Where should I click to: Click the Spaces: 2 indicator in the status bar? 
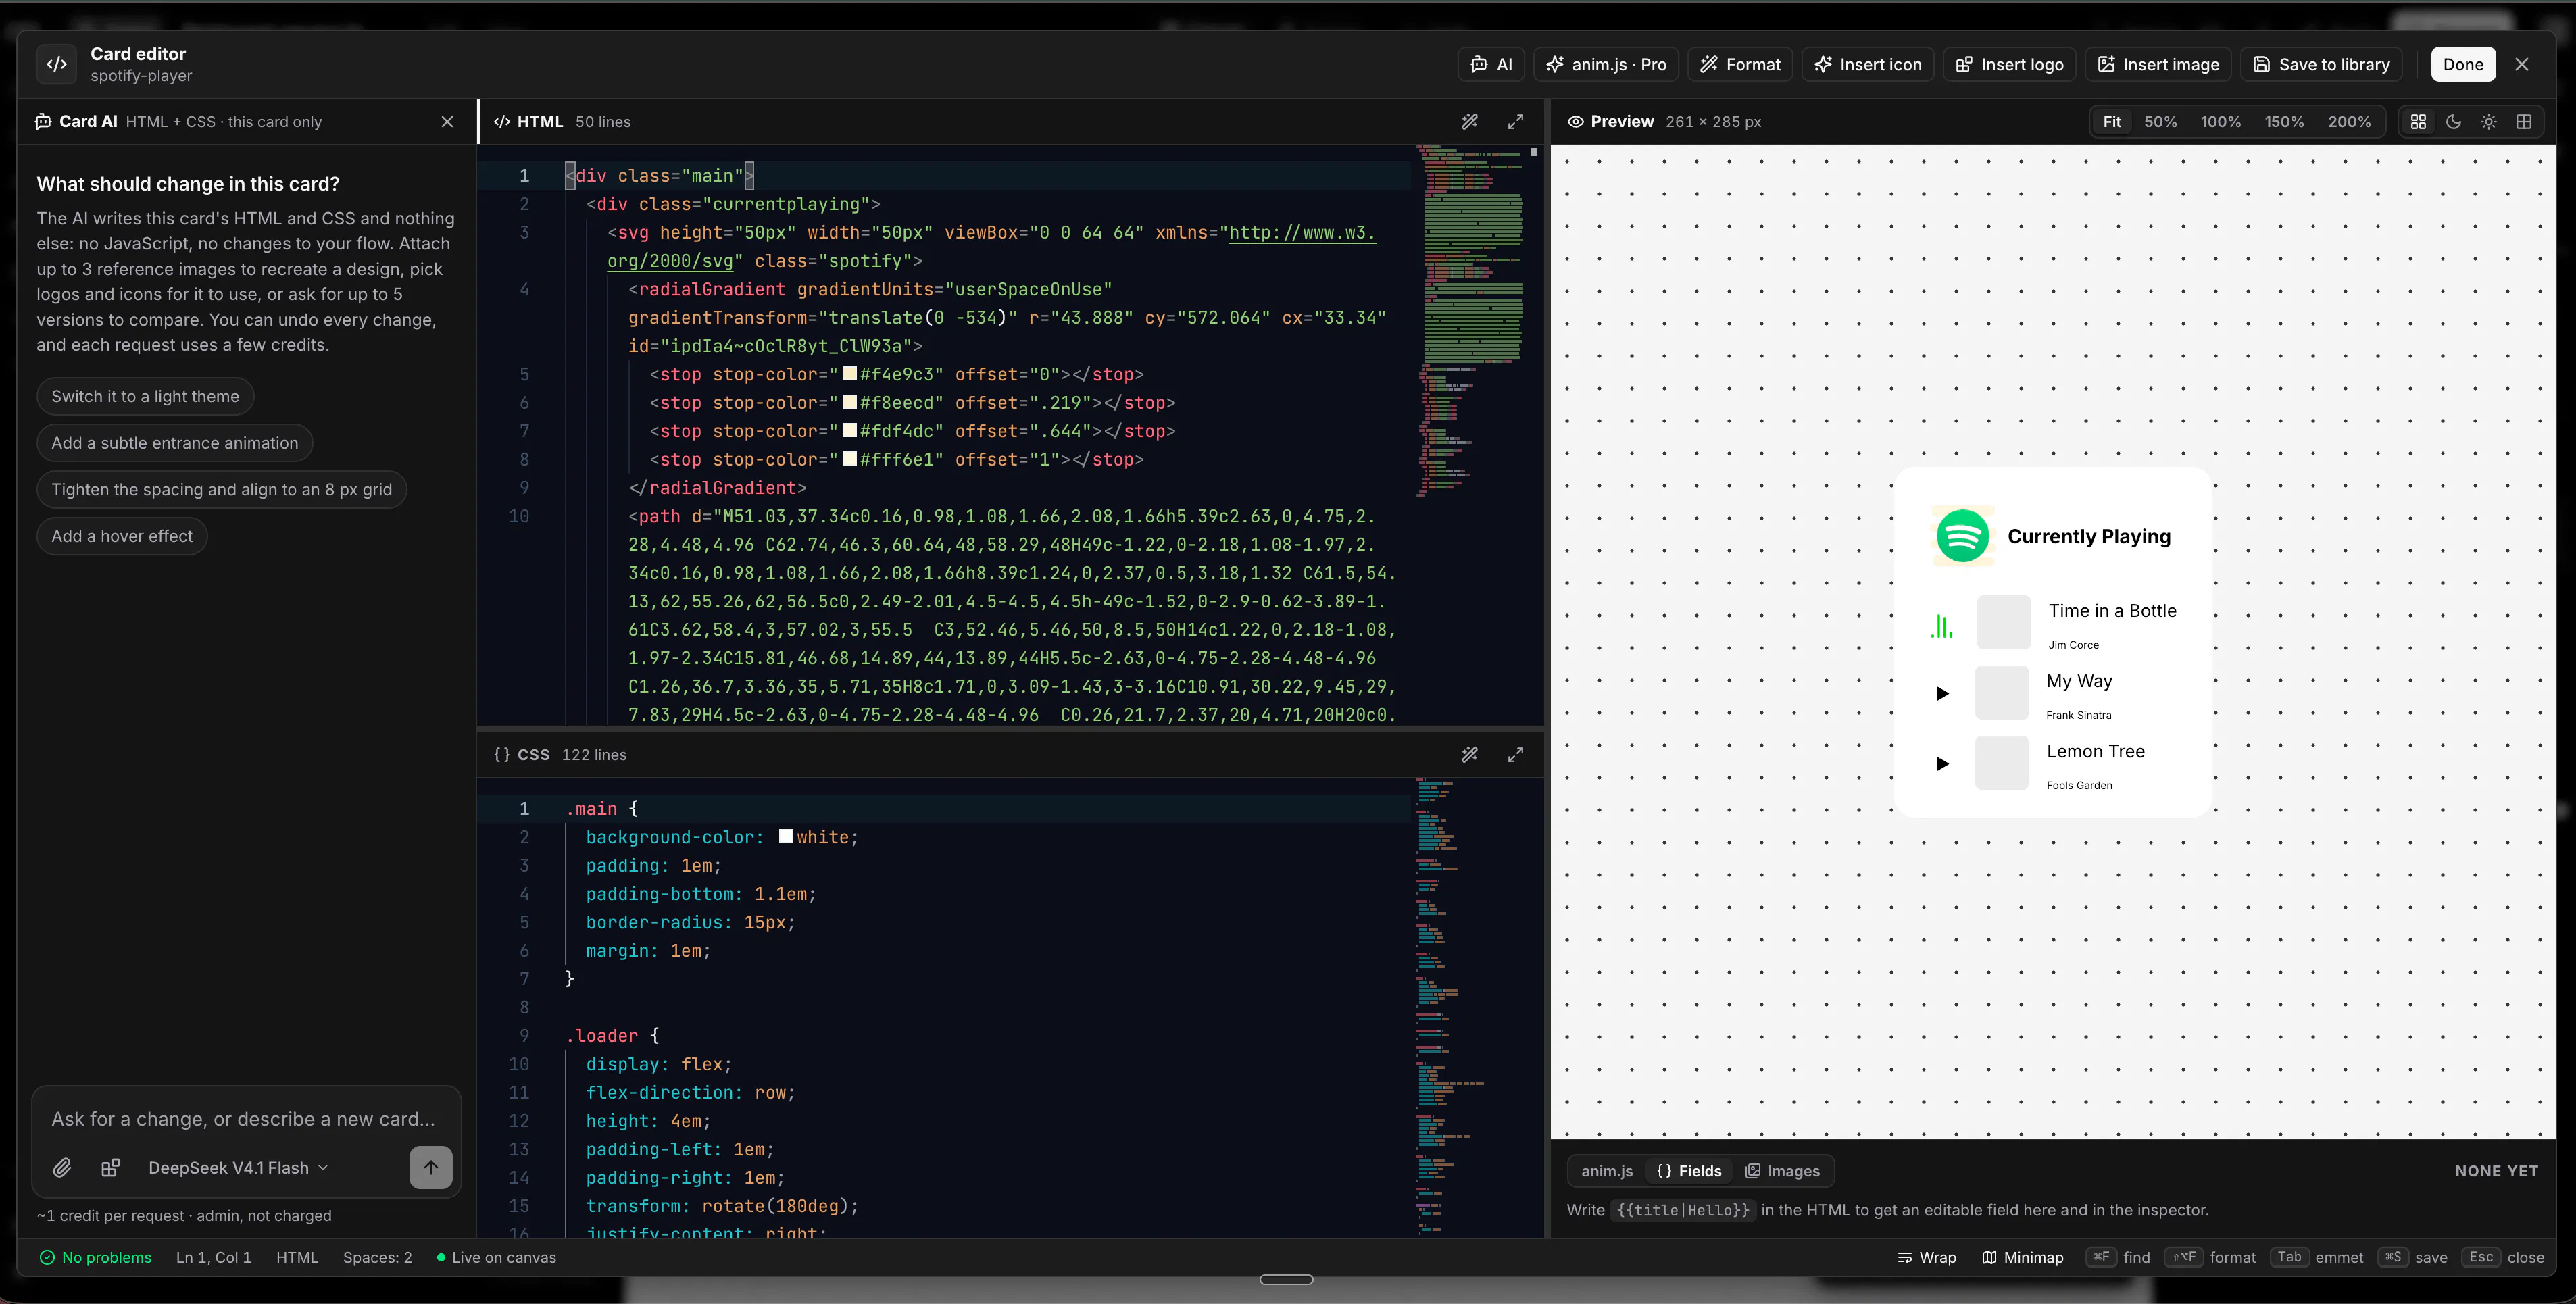click(x=377, y=1258)
